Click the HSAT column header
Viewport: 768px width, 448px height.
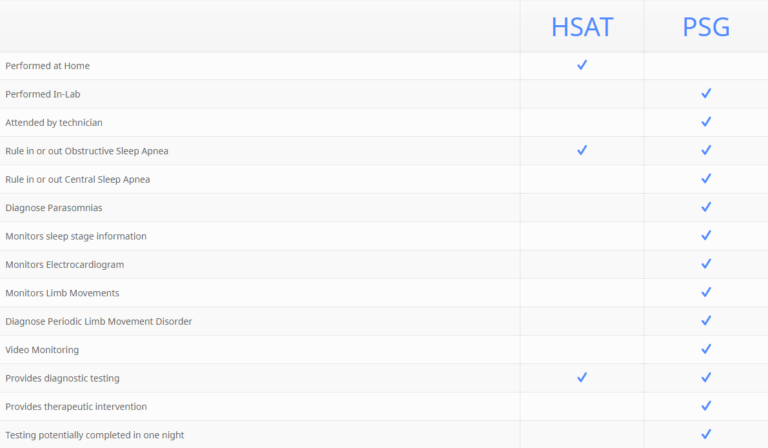coord(581,27)
